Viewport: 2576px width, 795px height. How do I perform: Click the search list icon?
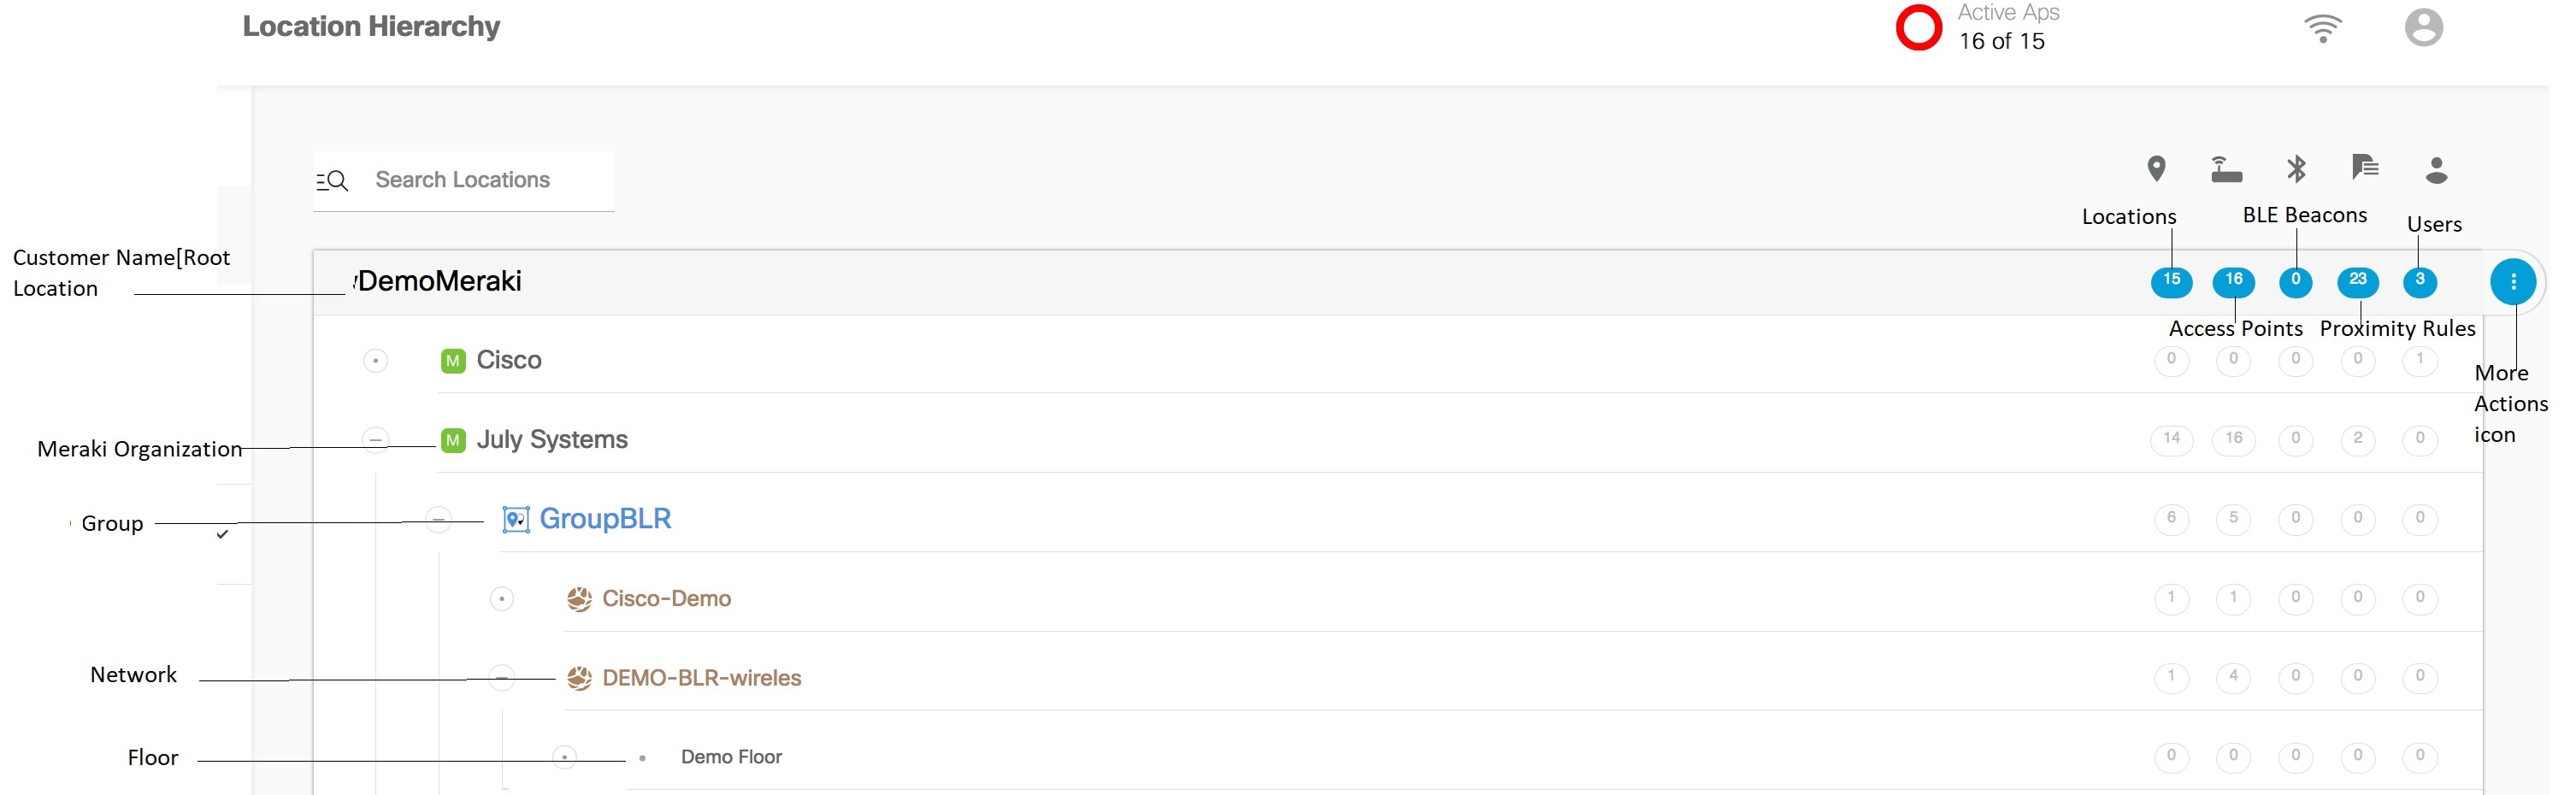pyautogui.click(x=332, y=181)
